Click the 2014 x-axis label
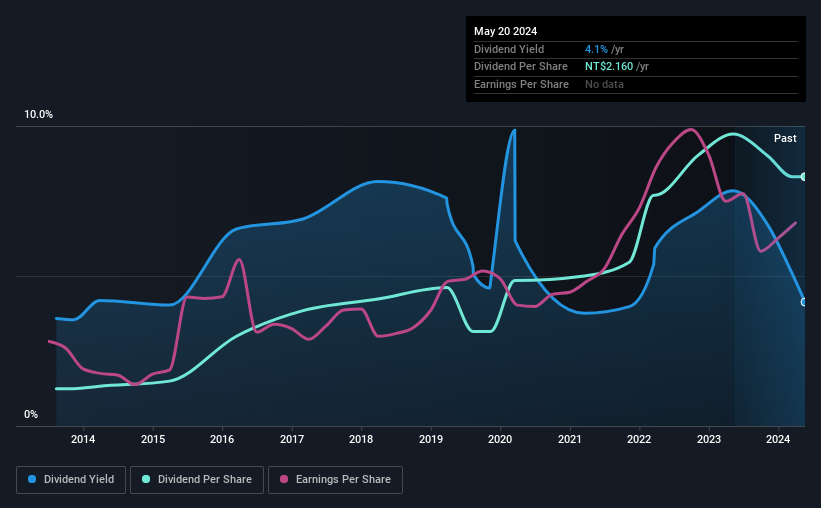The image size is (821, 508). point(83,439)
